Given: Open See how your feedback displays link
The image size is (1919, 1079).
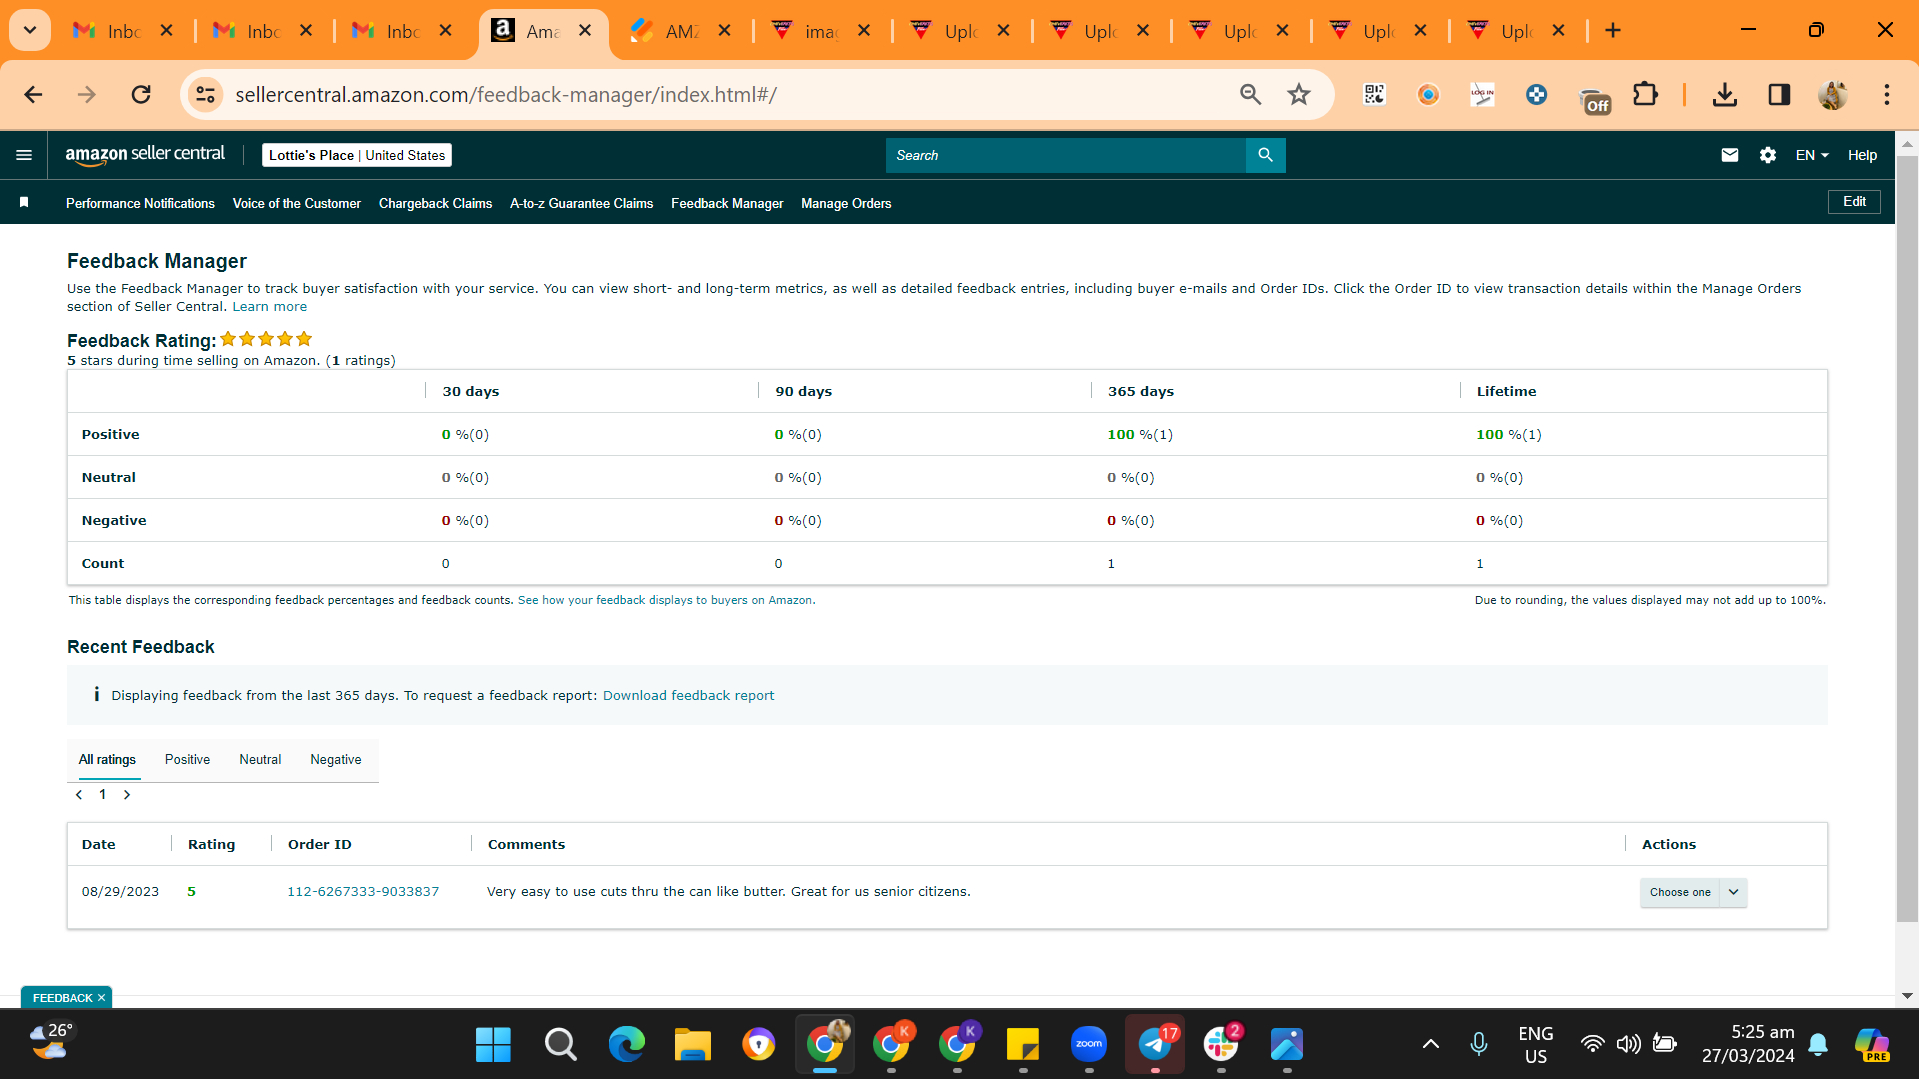Looking at the screenshot, I should (x=666, y=601).
